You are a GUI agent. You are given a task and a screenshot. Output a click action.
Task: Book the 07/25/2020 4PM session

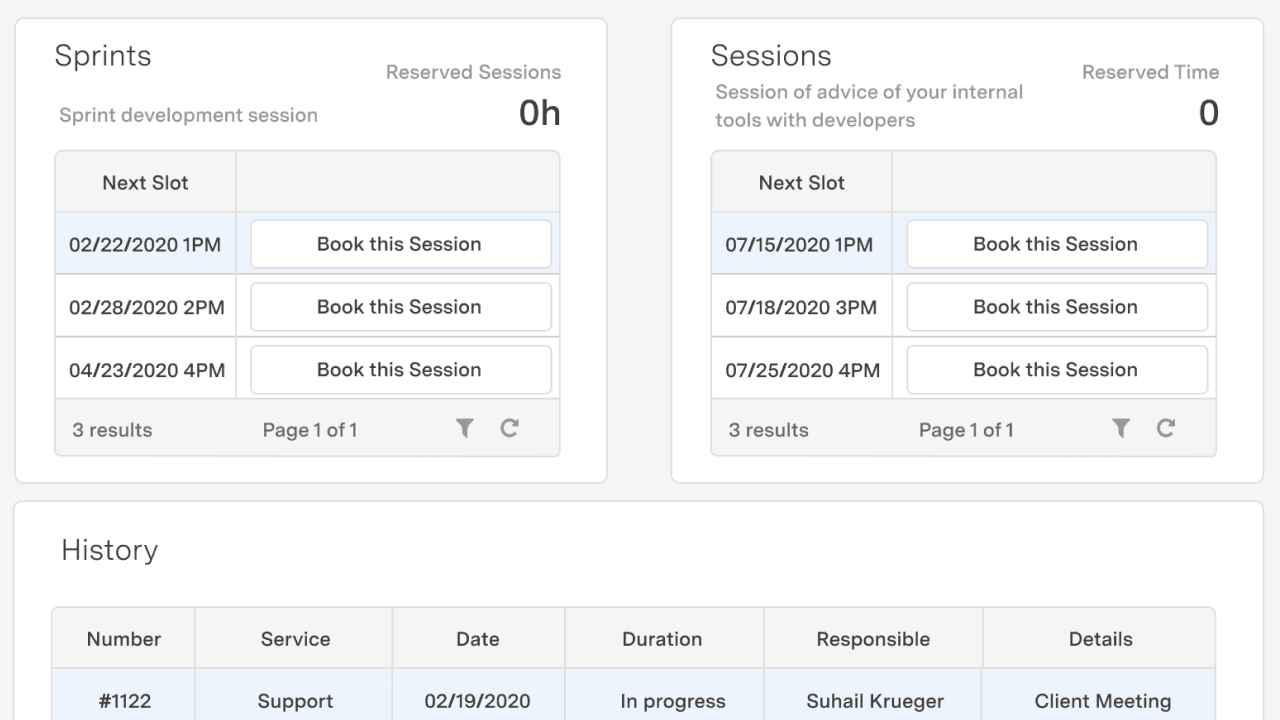point(1057,370)
